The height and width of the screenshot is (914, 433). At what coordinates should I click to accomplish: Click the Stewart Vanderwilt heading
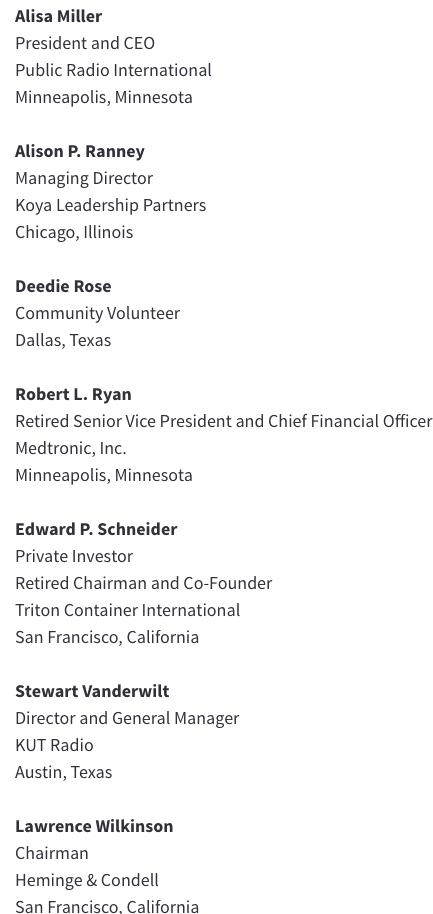tap(92, 691)
